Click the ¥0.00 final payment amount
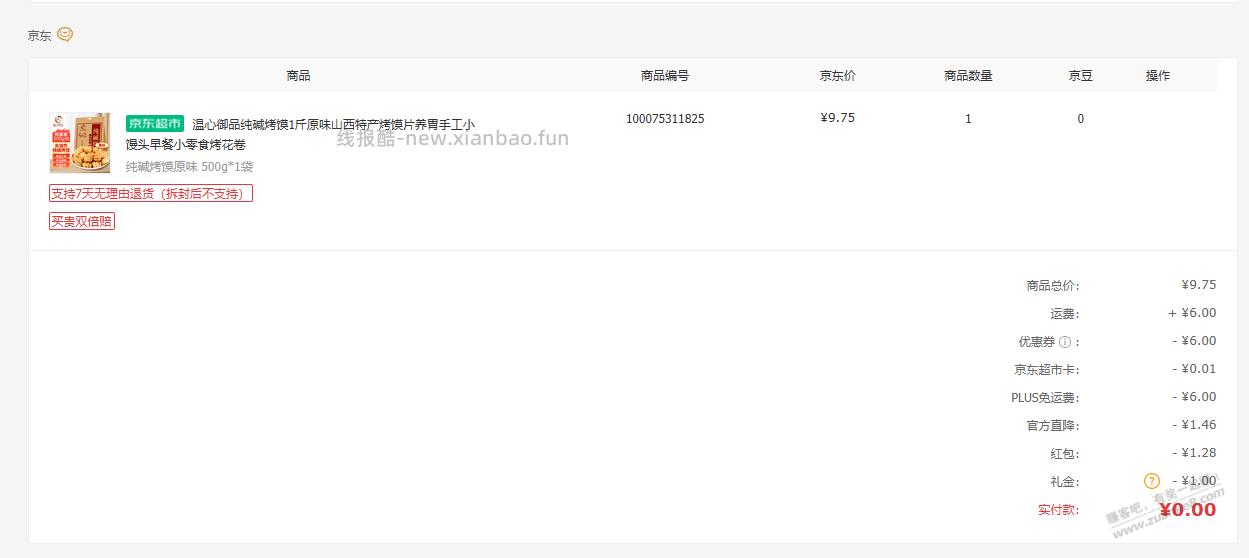1249x558 pixels. (x=1186, y=510)
